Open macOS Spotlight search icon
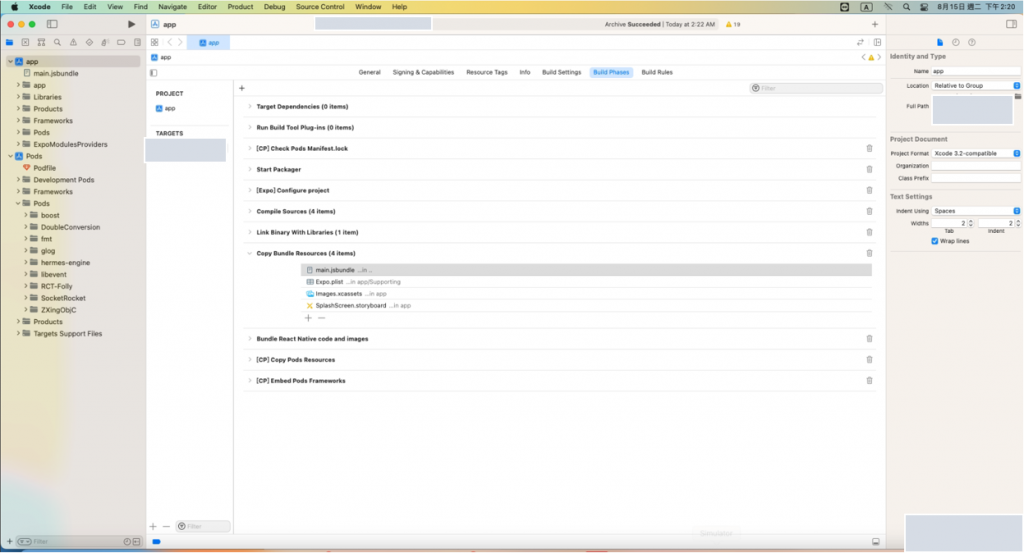This screenshot has height=553, width=1024. point(906,7)
